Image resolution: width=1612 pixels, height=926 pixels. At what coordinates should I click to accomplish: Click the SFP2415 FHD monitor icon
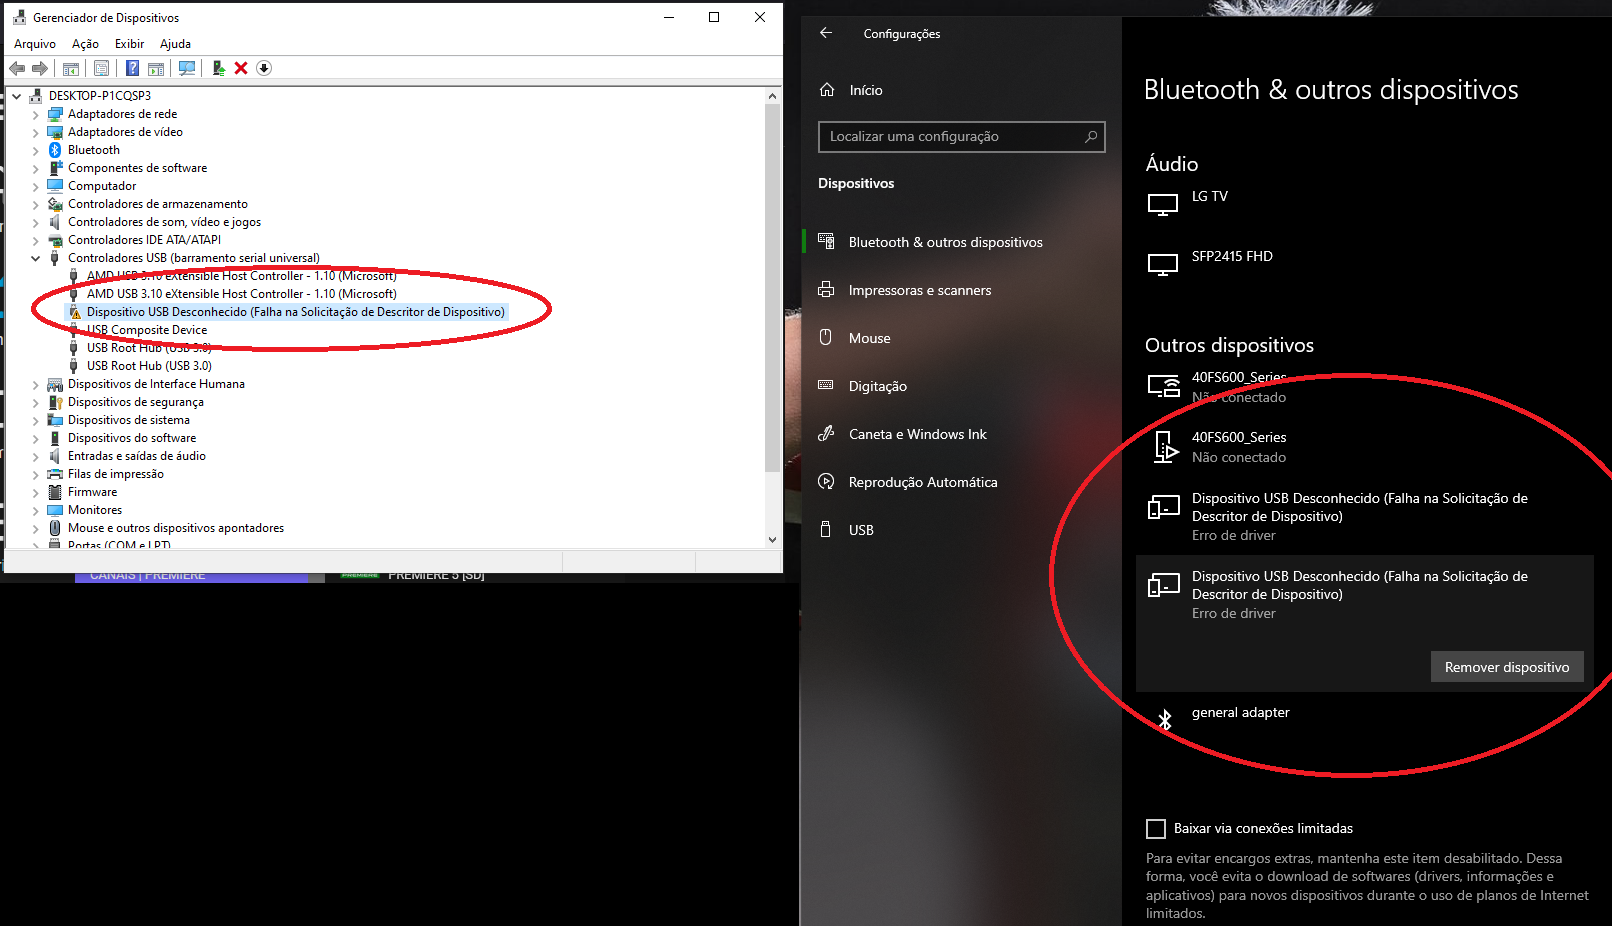coord(1162,265)
